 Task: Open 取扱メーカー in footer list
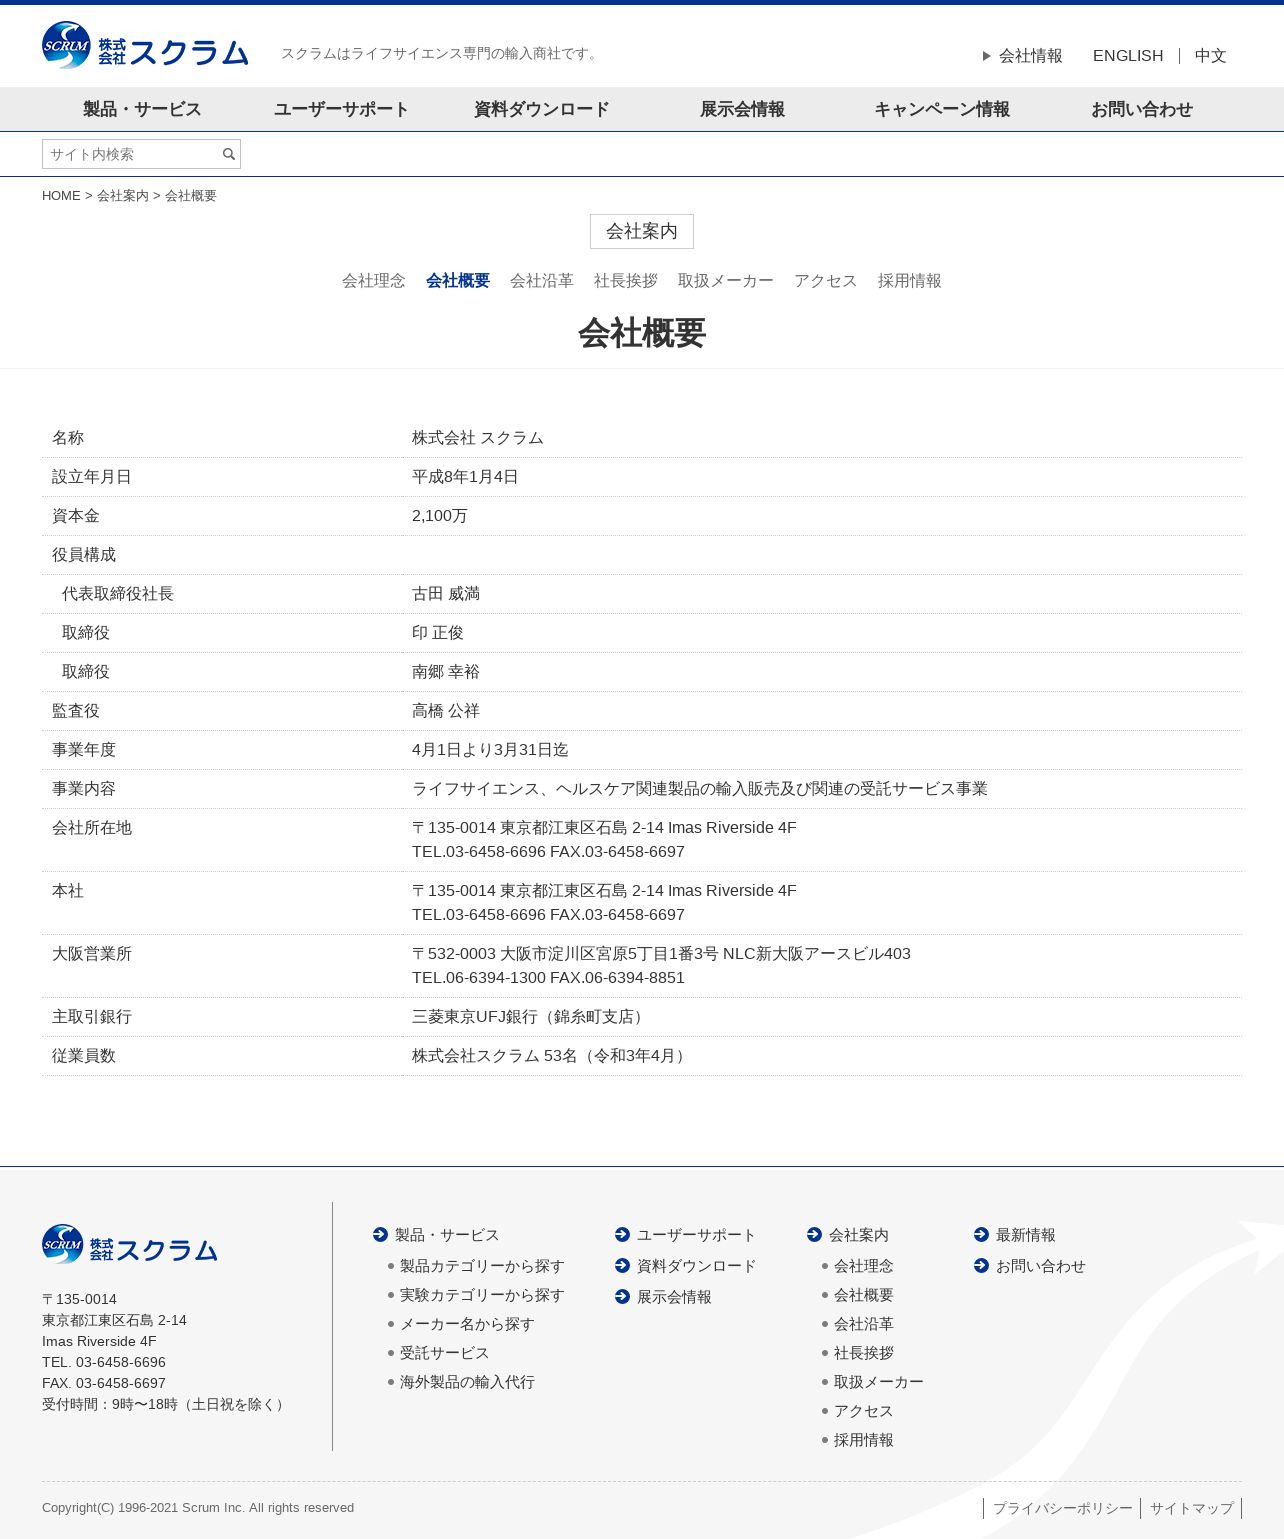[x=879, y=1382]
